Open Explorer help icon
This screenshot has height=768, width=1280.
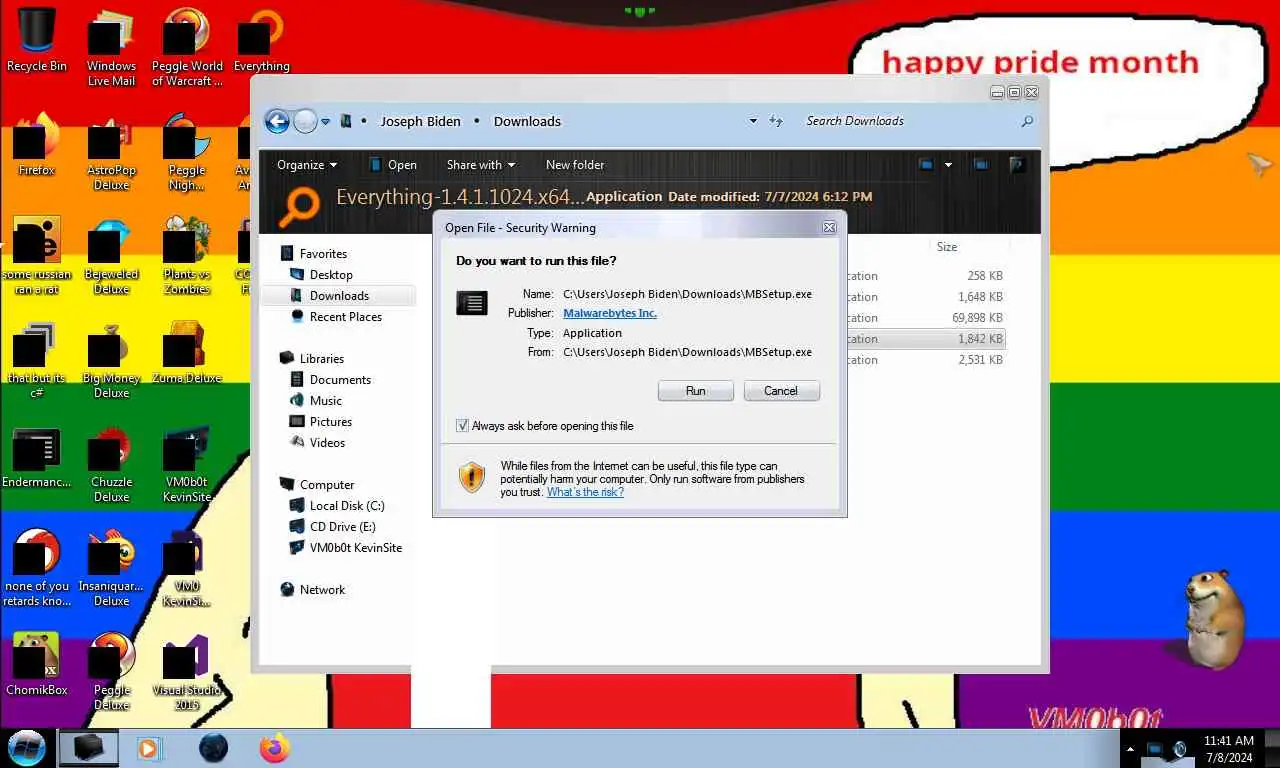pos(1017,165)
